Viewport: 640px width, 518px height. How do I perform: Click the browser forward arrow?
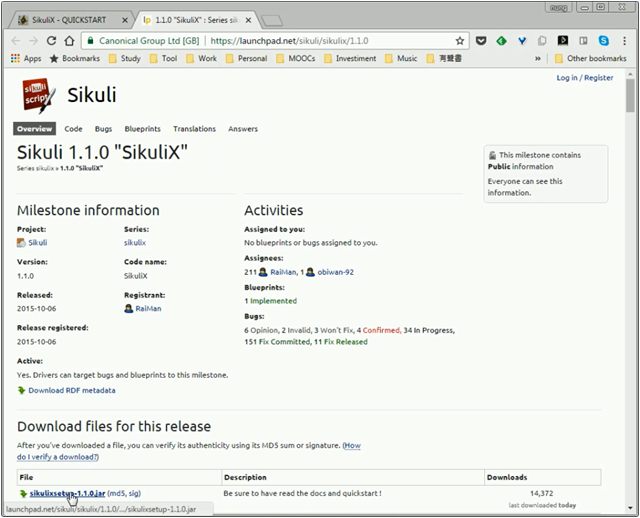point(33,41)
